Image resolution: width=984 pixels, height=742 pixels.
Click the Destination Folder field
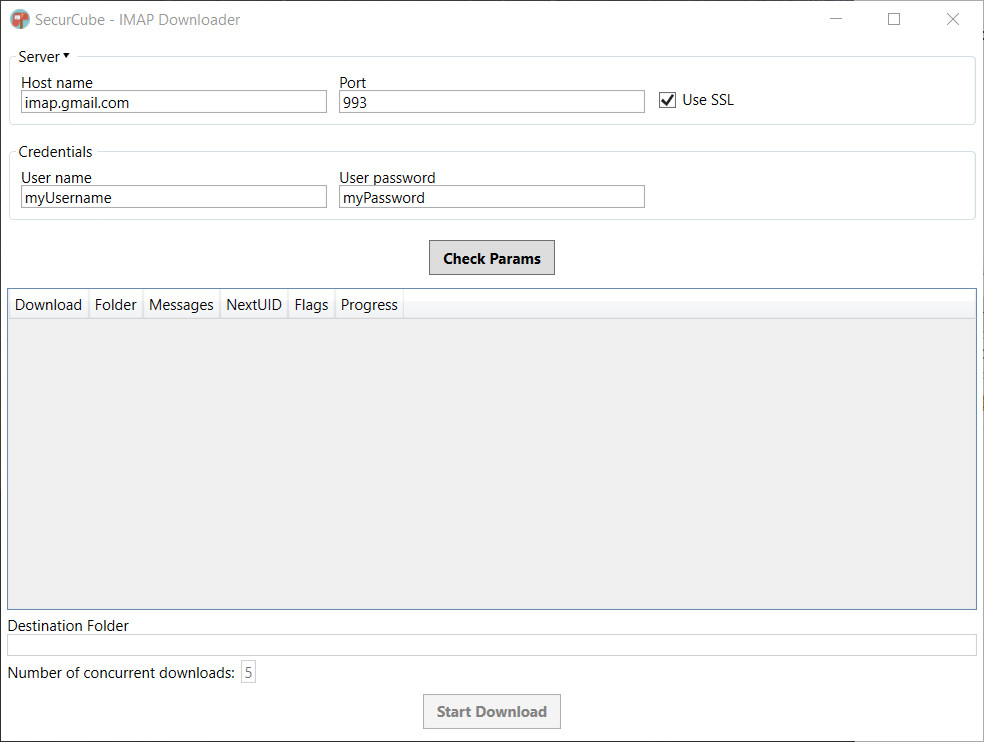point(492,645)
